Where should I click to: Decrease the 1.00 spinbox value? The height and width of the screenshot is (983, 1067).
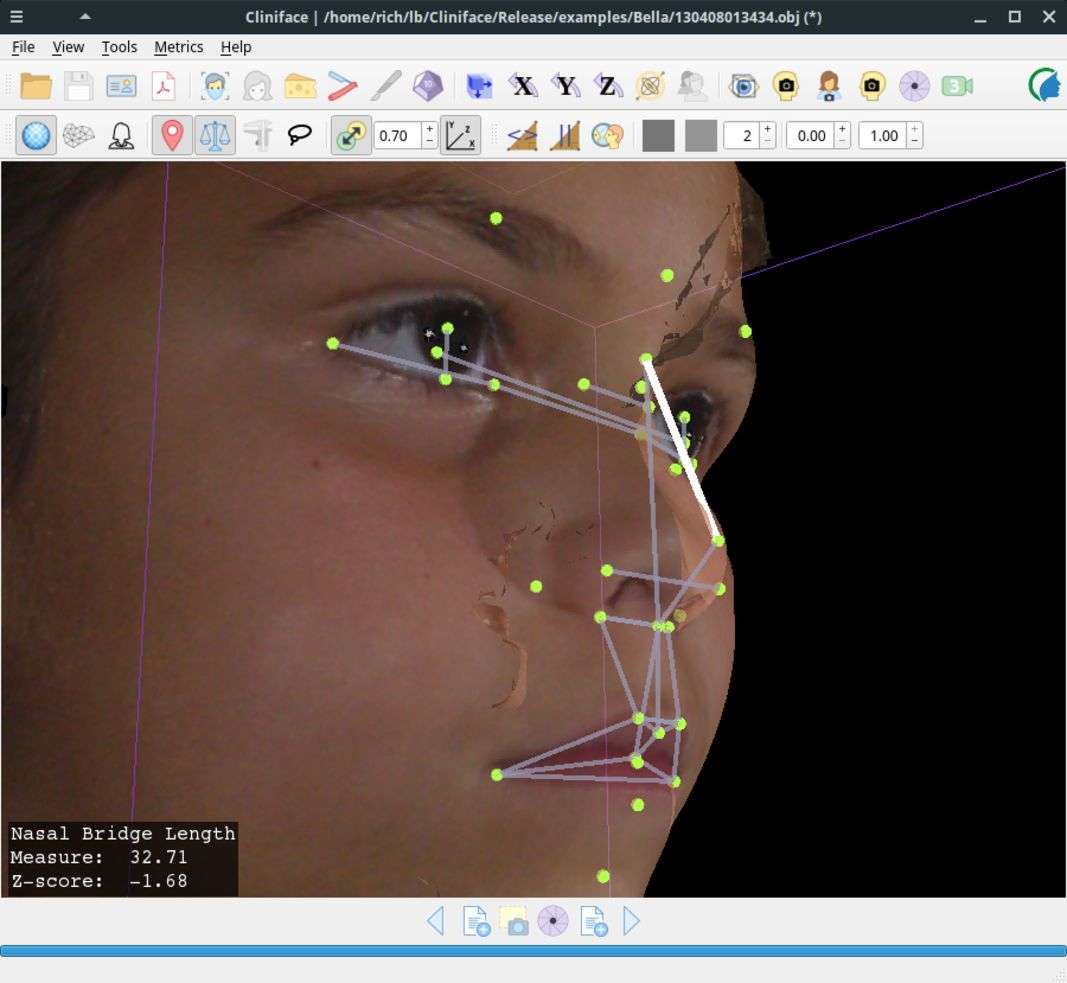(x=915, y=142)
